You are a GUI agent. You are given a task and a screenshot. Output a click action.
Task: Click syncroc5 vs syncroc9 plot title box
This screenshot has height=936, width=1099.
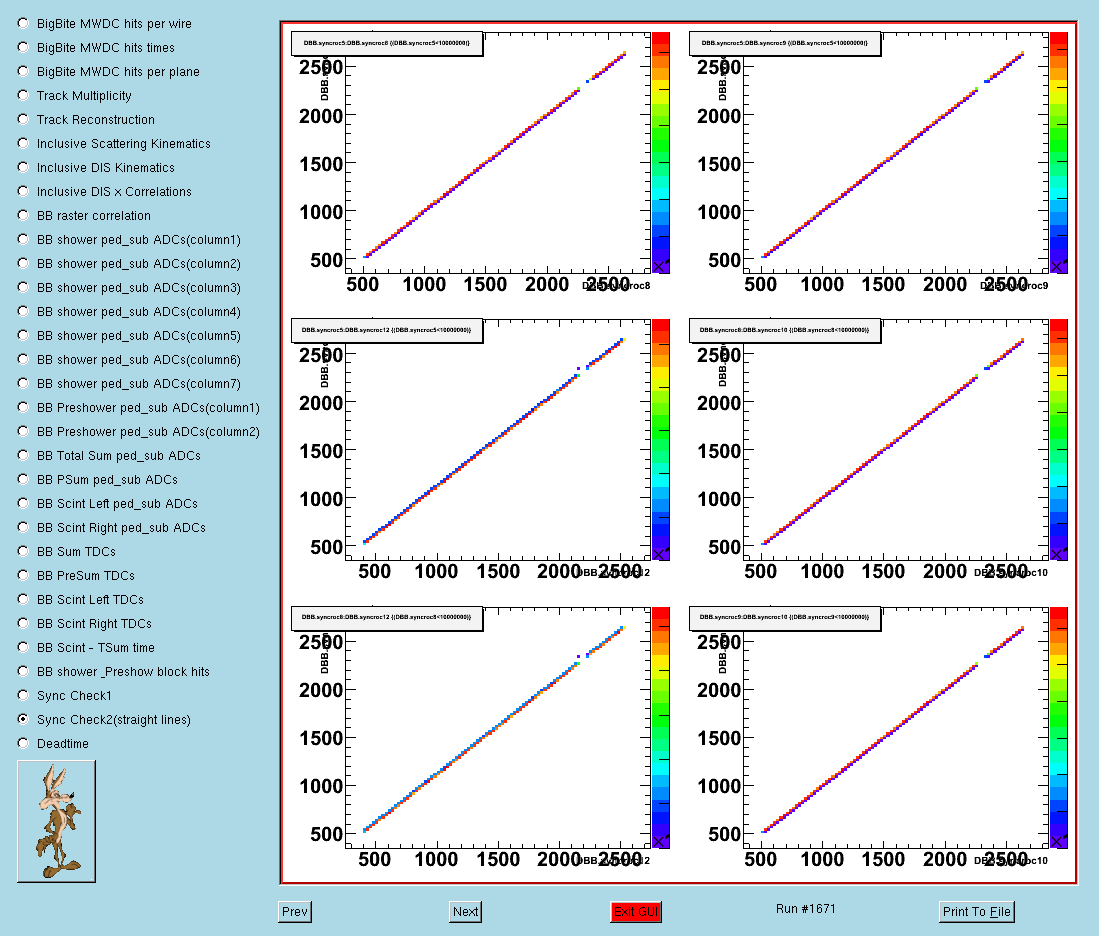pyautogui.click(x=785, y=43)
